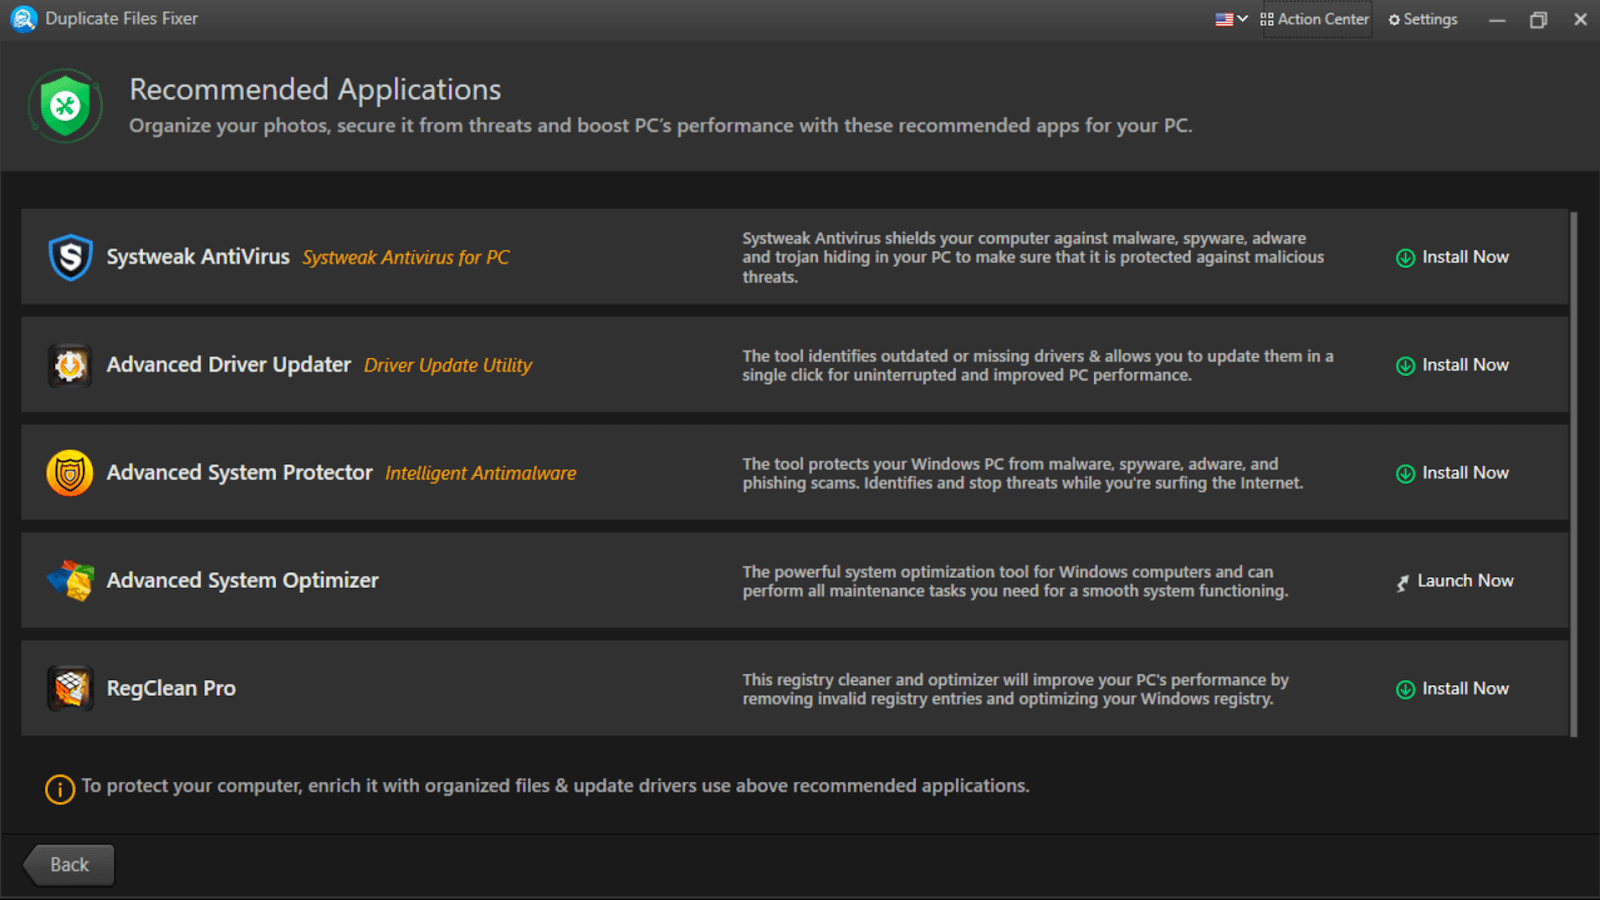Click the RegClean Pro registry cleaner description
Viewport: 1600px width, 900px height.
(x=1015, y=690)
